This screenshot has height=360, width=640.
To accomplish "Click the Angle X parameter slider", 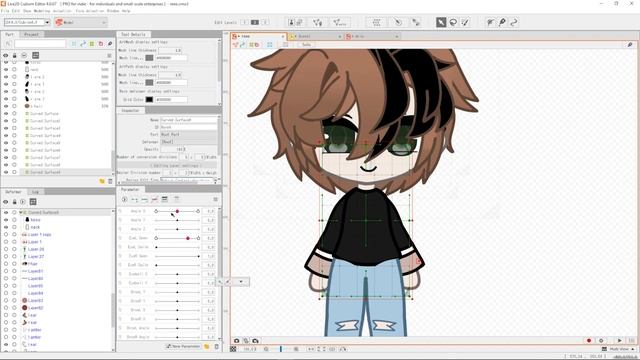I will coord(177,211).
